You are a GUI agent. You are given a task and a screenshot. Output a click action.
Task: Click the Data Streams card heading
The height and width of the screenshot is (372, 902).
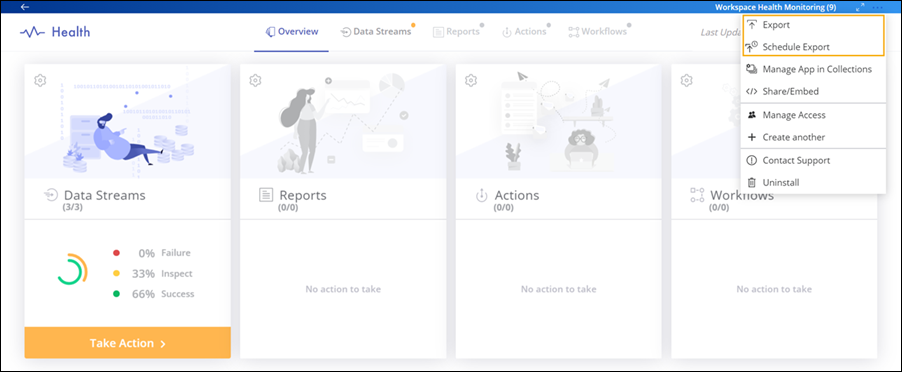pos(105,195)
